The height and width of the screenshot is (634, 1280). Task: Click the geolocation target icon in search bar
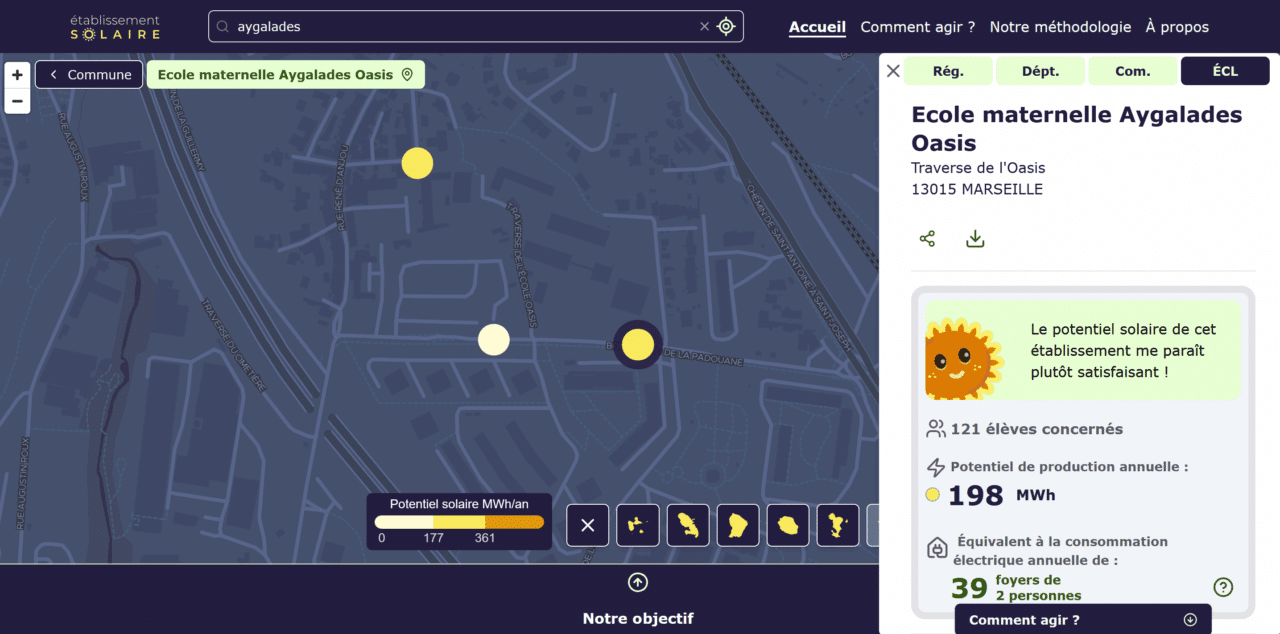pos(726,27)
